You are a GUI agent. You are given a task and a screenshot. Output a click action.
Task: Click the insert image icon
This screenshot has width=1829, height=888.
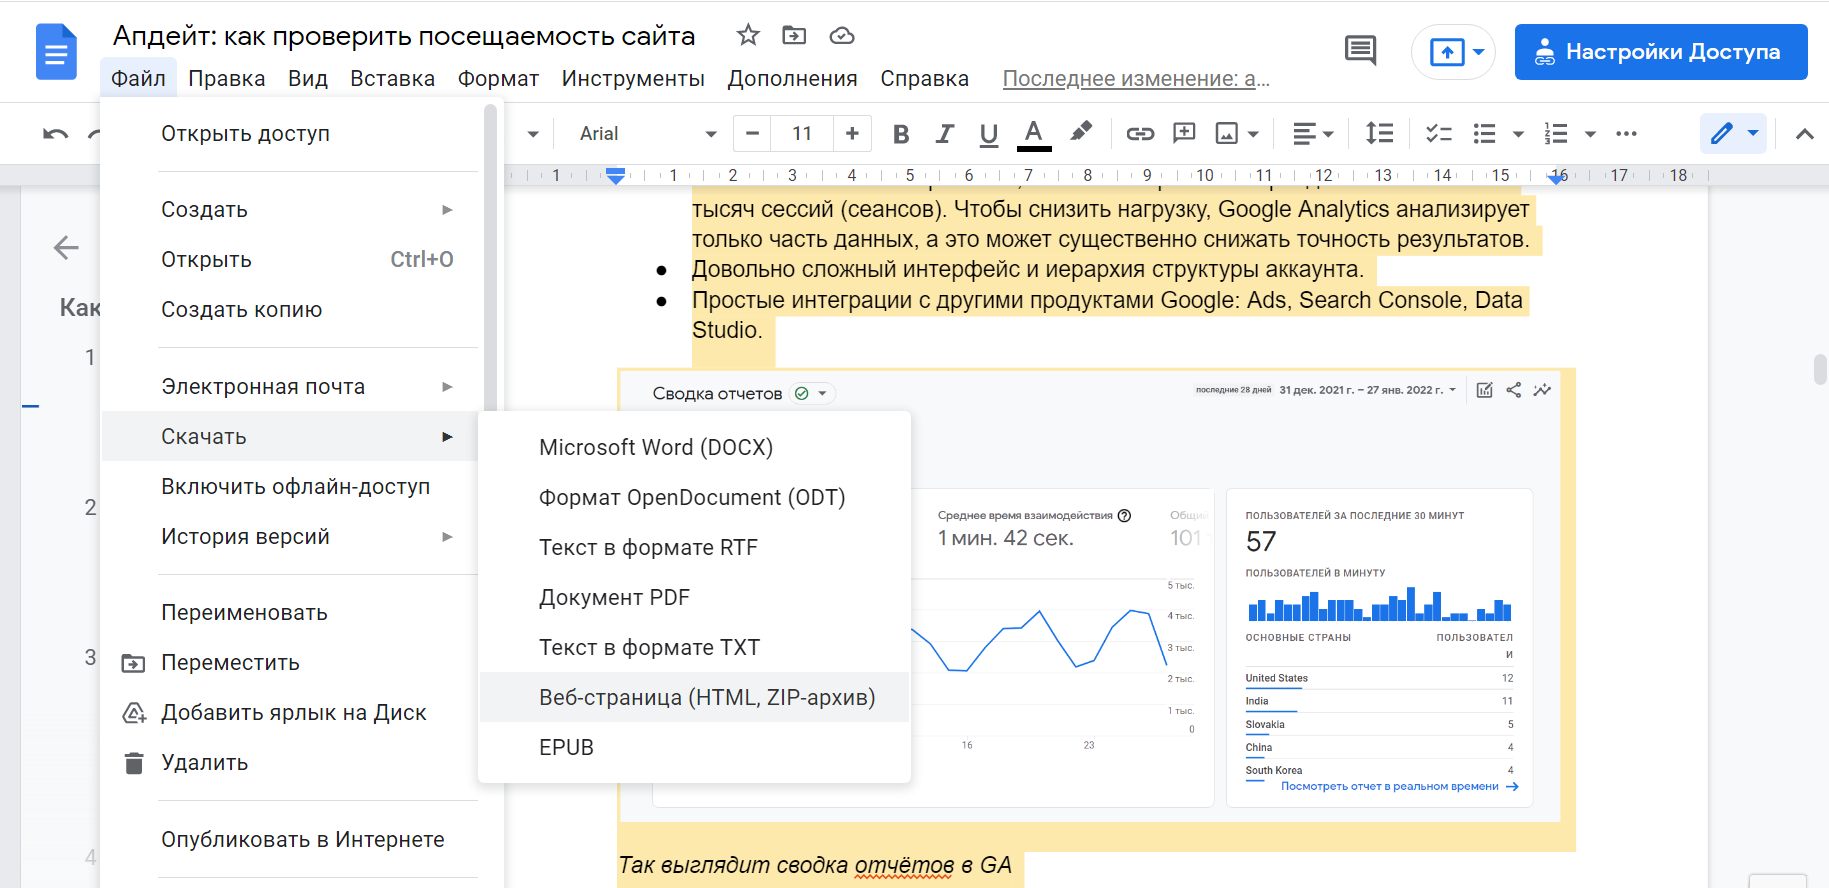[x=1226, y=133]
